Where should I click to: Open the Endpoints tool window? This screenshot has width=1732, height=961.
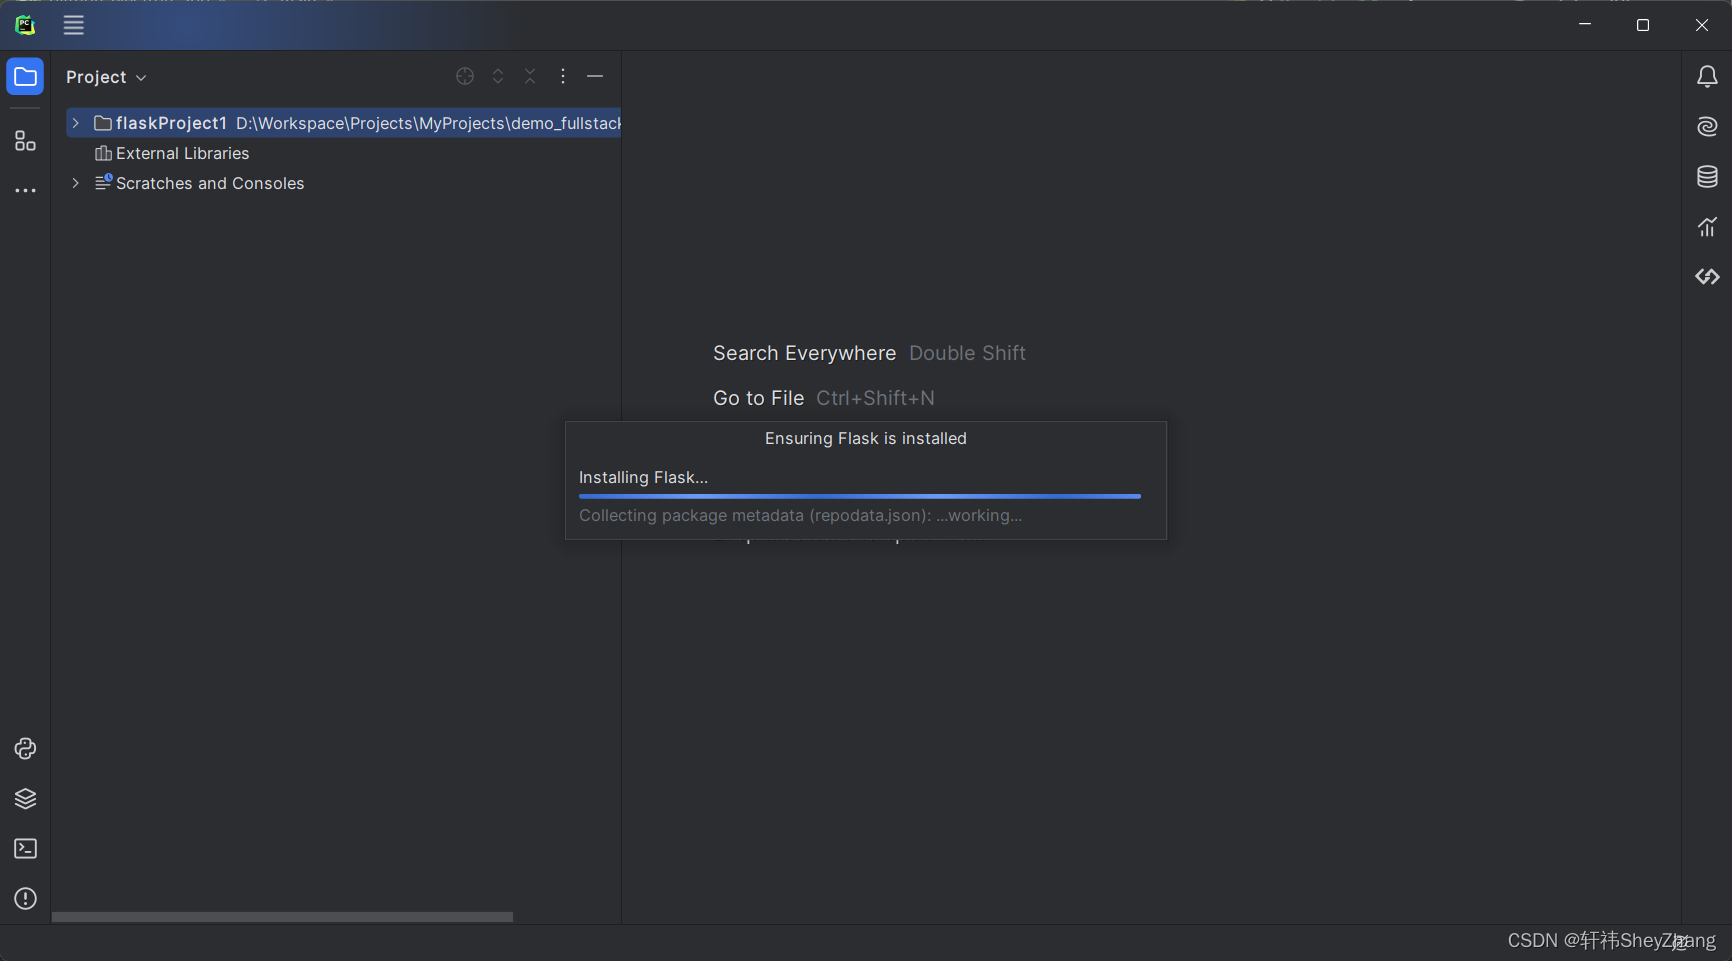point(1707,277)
